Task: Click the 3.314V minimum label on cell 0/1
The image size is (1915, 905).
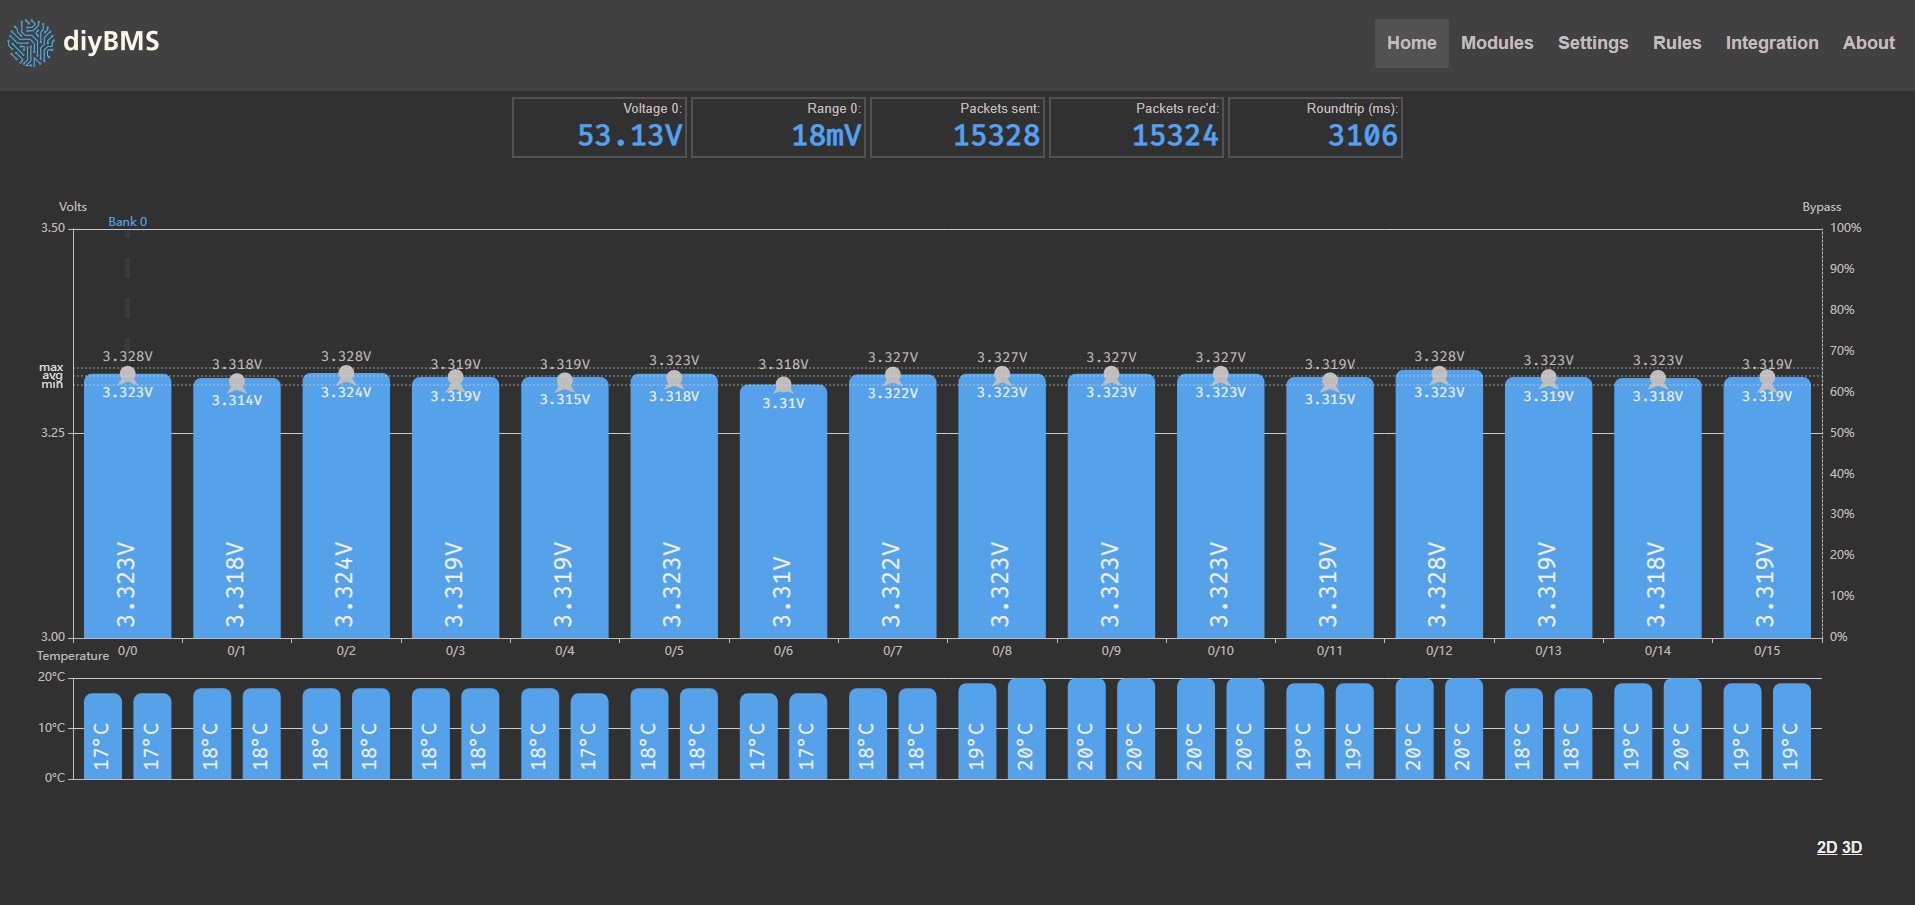Action: point(237,400)
